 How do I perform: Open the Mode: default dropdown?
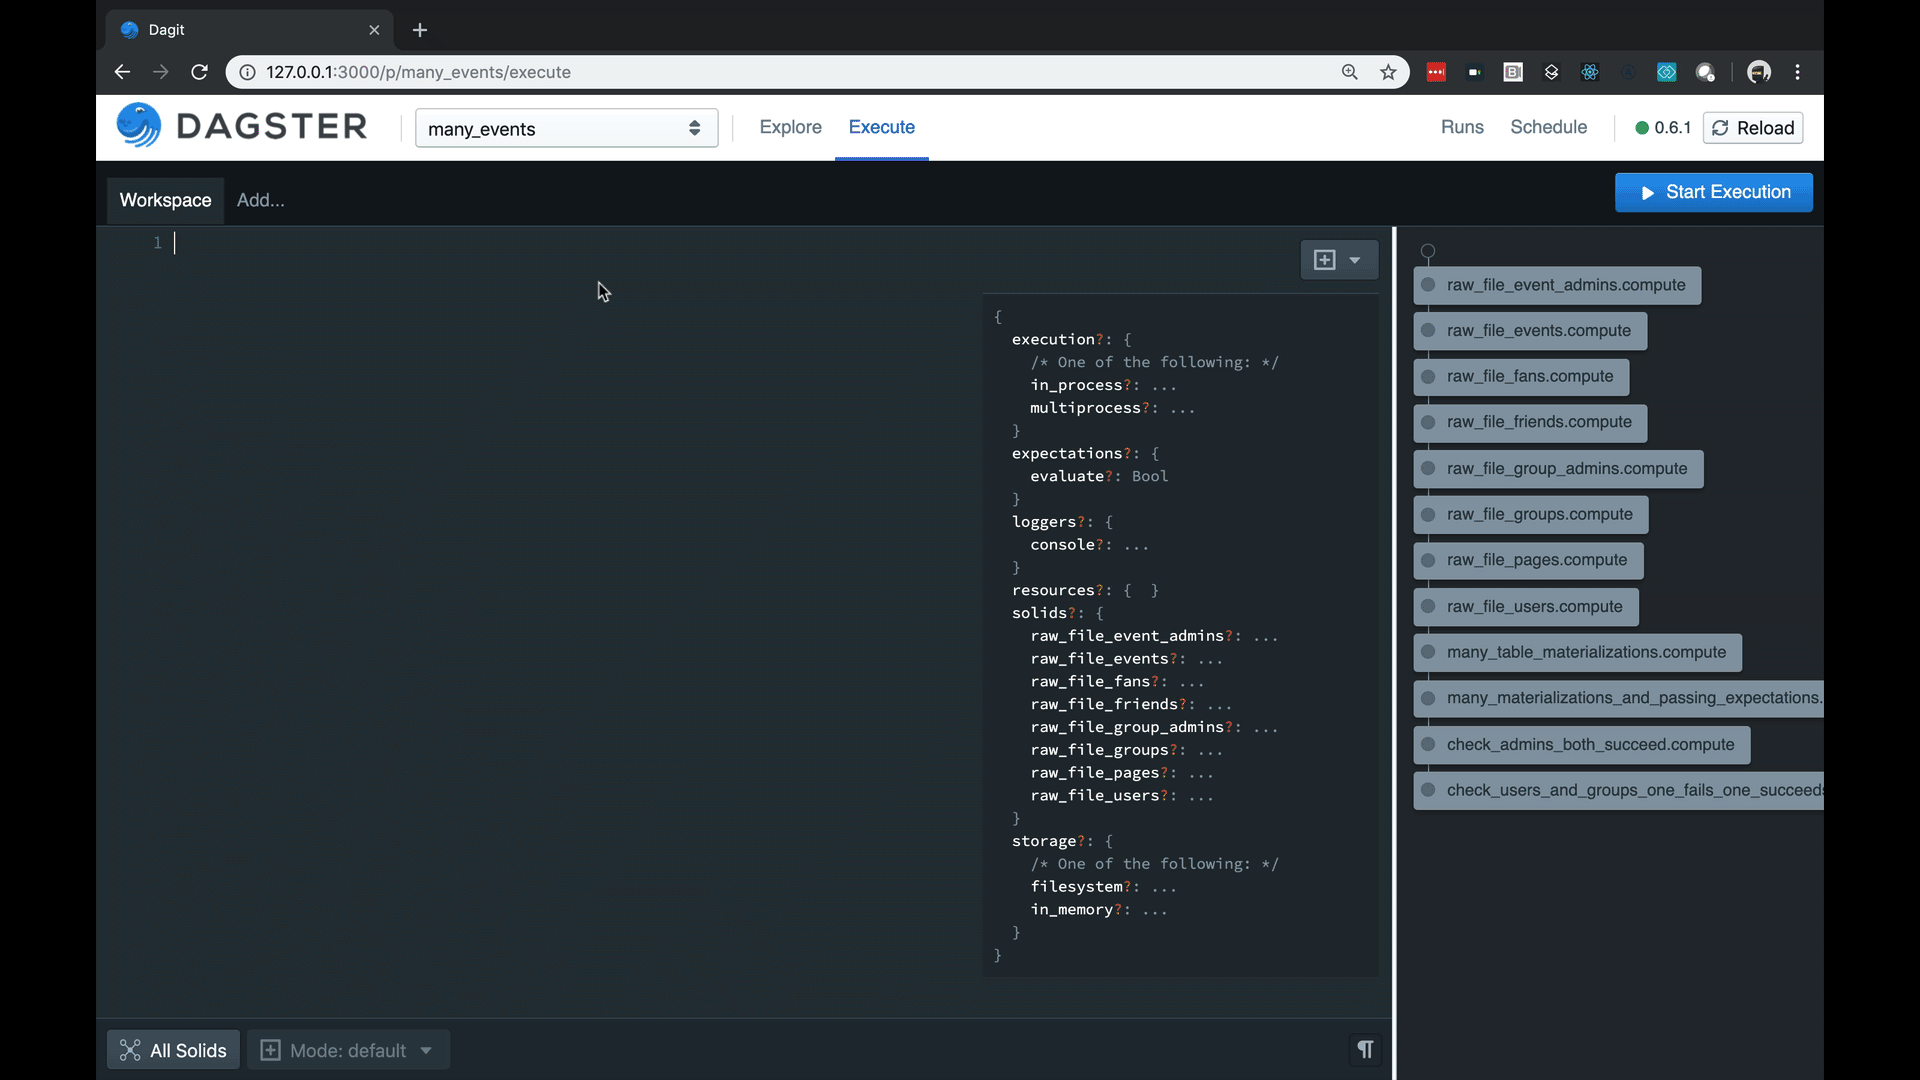point(348,1050)
